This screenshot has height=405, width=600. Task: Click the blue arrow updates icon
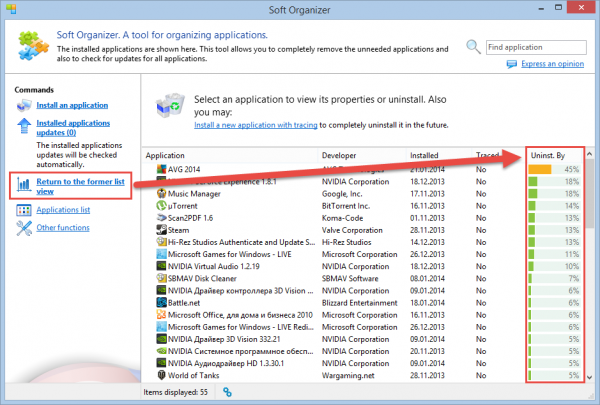[x=24, y=126]
